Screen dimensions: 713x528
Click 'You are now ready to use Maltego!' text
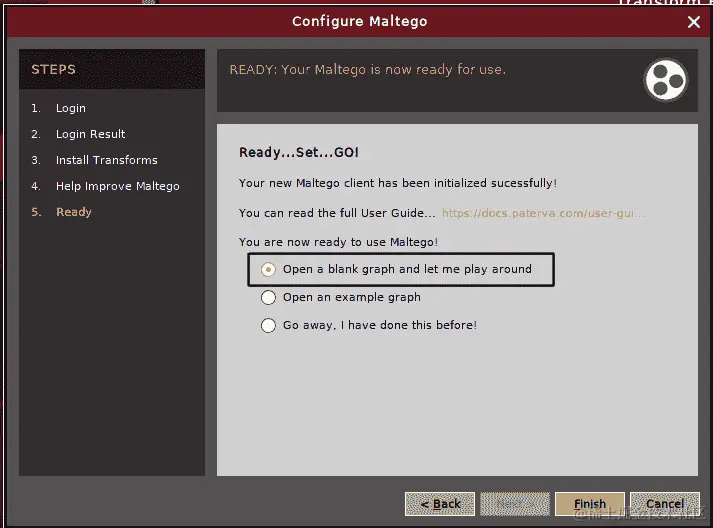(x=338, y=242)
